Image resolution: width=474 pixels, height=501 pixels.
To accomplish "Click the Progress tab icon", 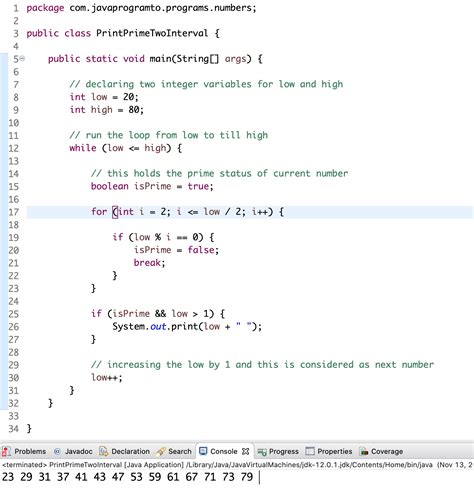I will [x=262, y=452].
